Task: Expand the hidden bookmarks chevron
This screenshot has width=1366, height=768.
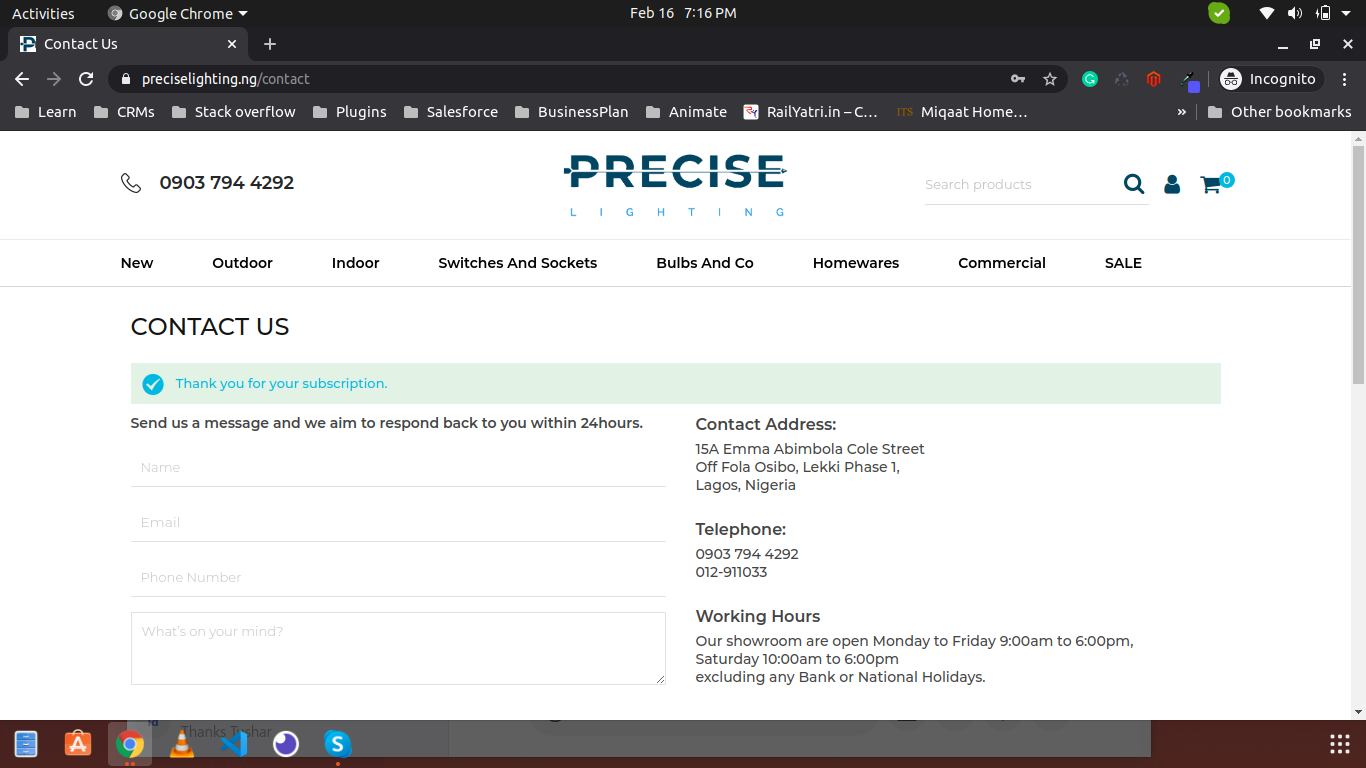Action: (1181, 112)
